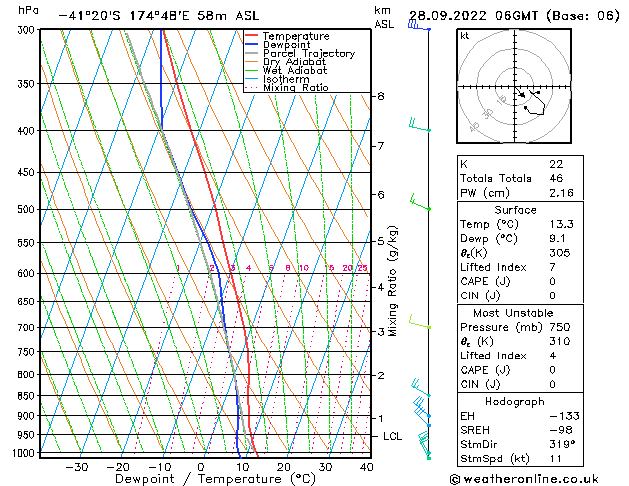The width and height of the screenshot is (629, 486).
Task: Click the vertical 'Mixing Ratio (g/kg)' label
Action: coord(393,281)
